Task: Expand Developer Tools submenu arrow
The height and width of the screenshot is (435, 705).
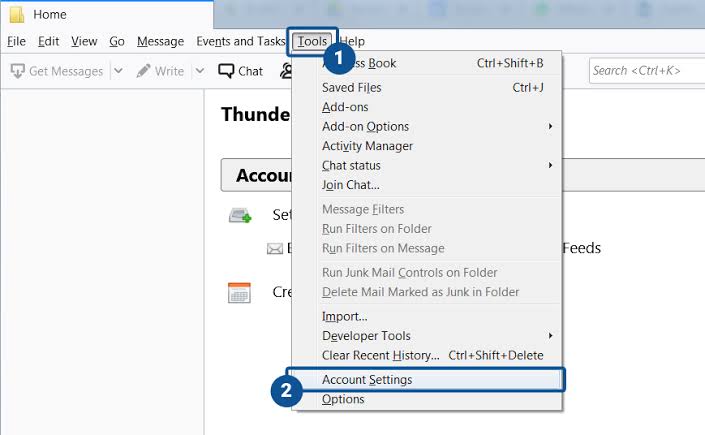Action: [x=550, y=336]
